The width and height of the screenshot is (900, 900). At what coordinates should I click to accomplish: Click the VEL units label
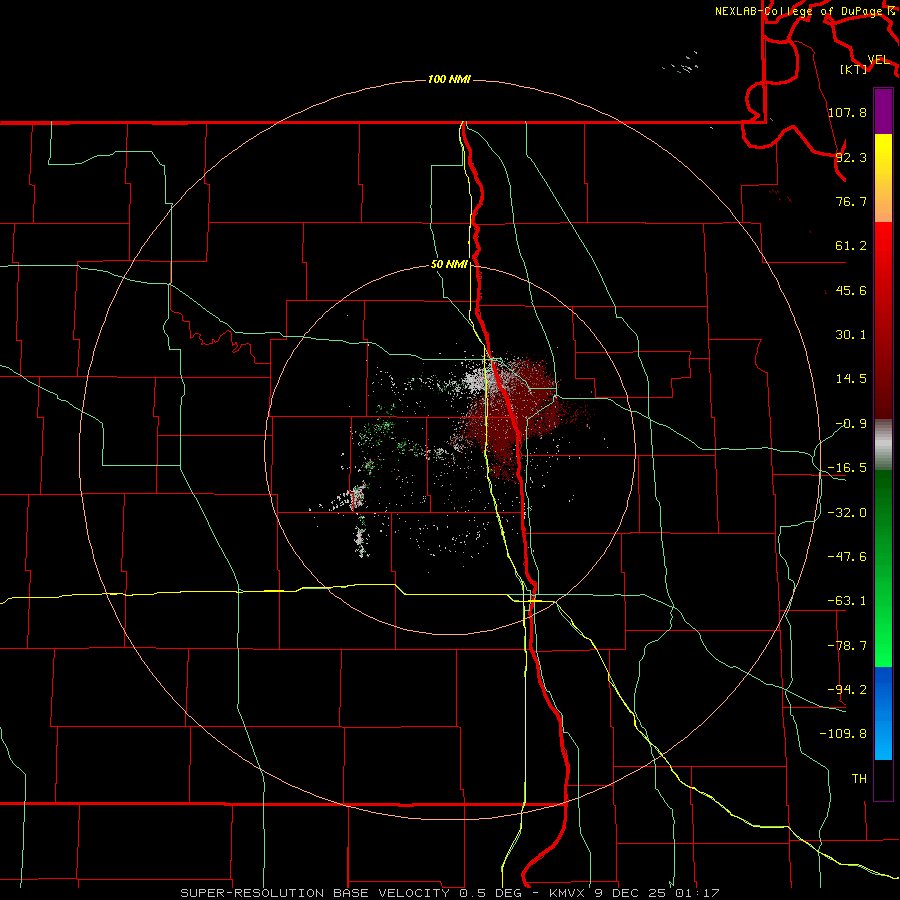pos(878,60)
